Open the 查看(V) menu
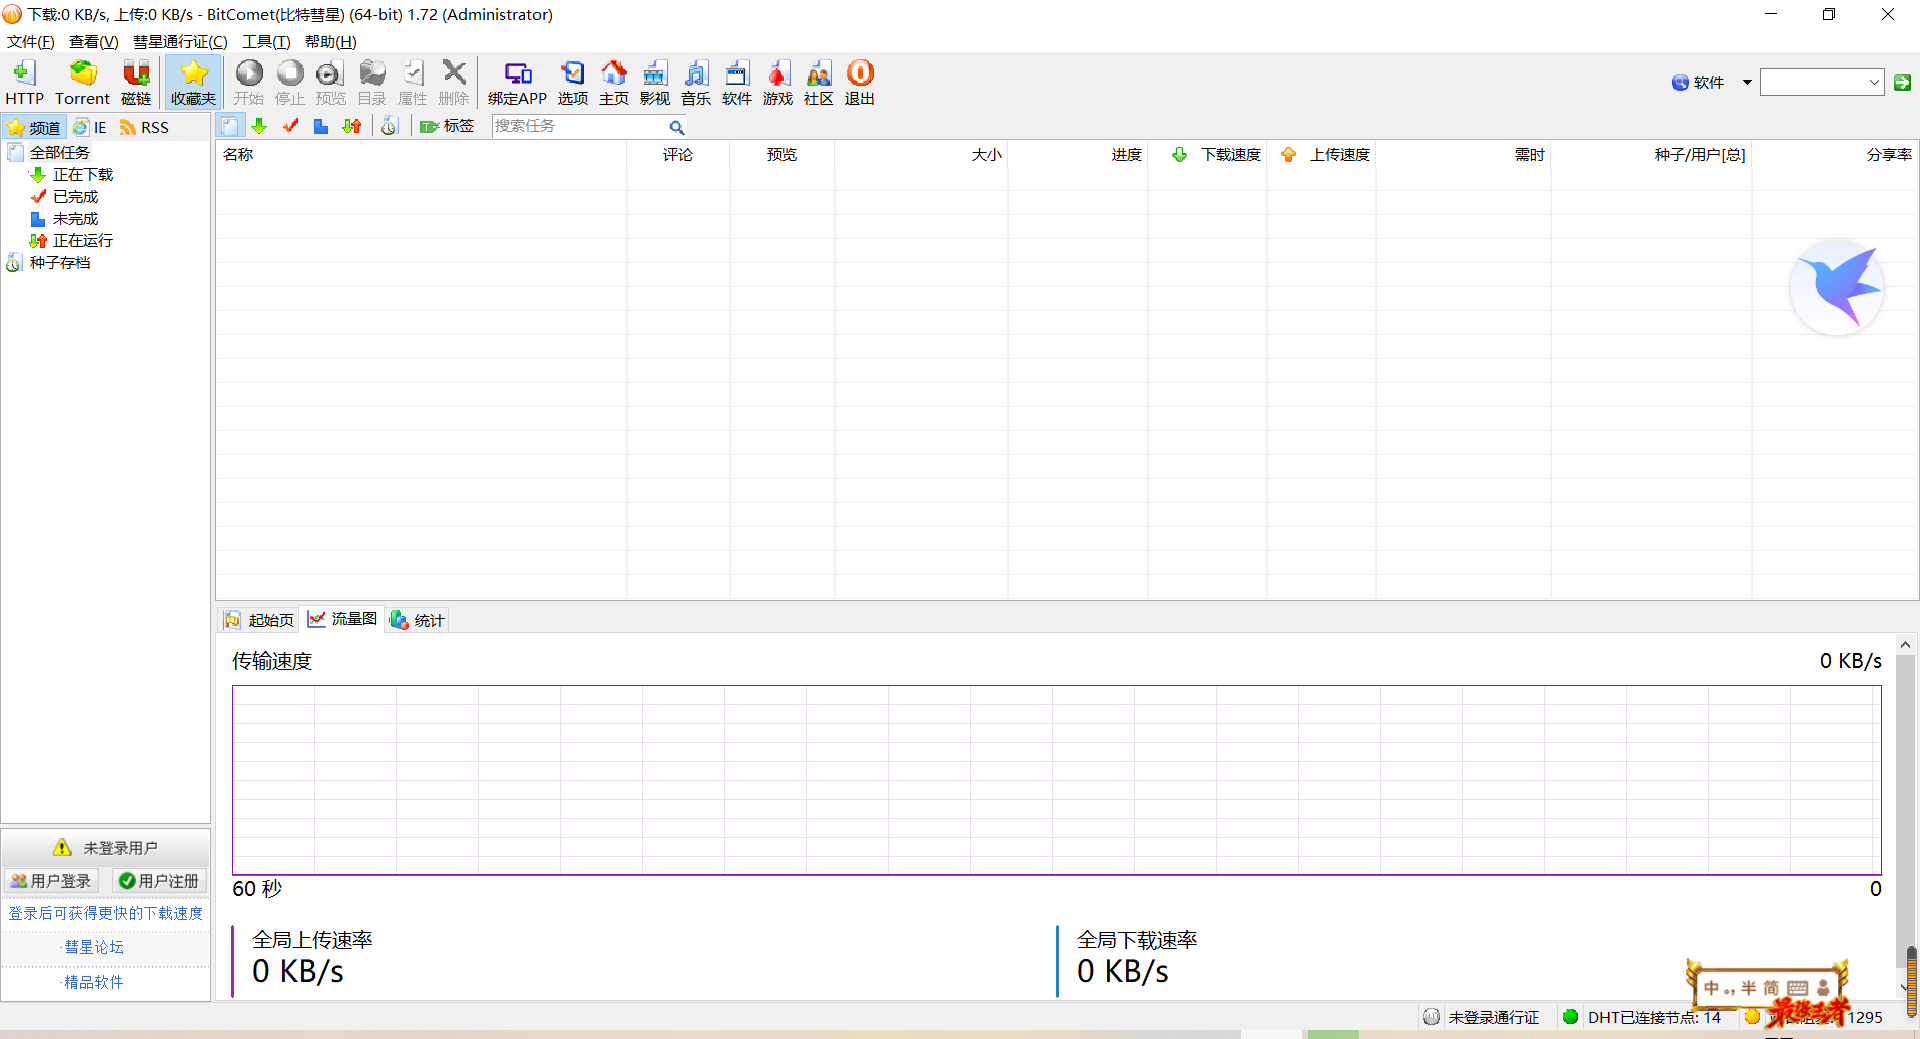 [x=94, y=41]
